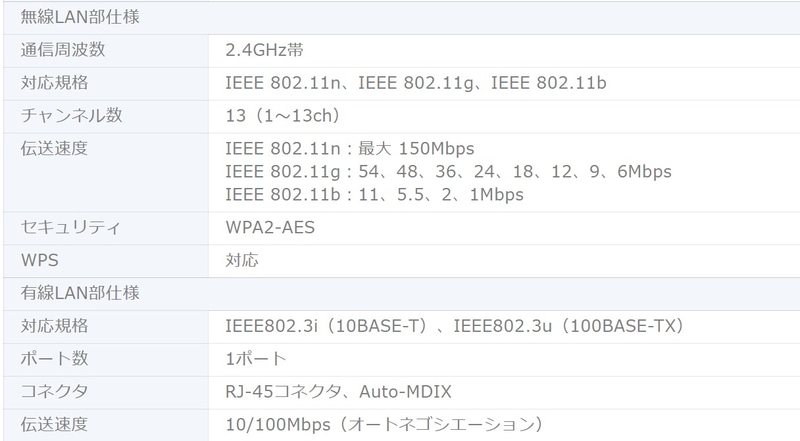Image resolution: width=800 pixels, height=441 pixels.
Task: Click the wireless standards list starting IEEE 802.11n、
Action: tap(416, 81)
